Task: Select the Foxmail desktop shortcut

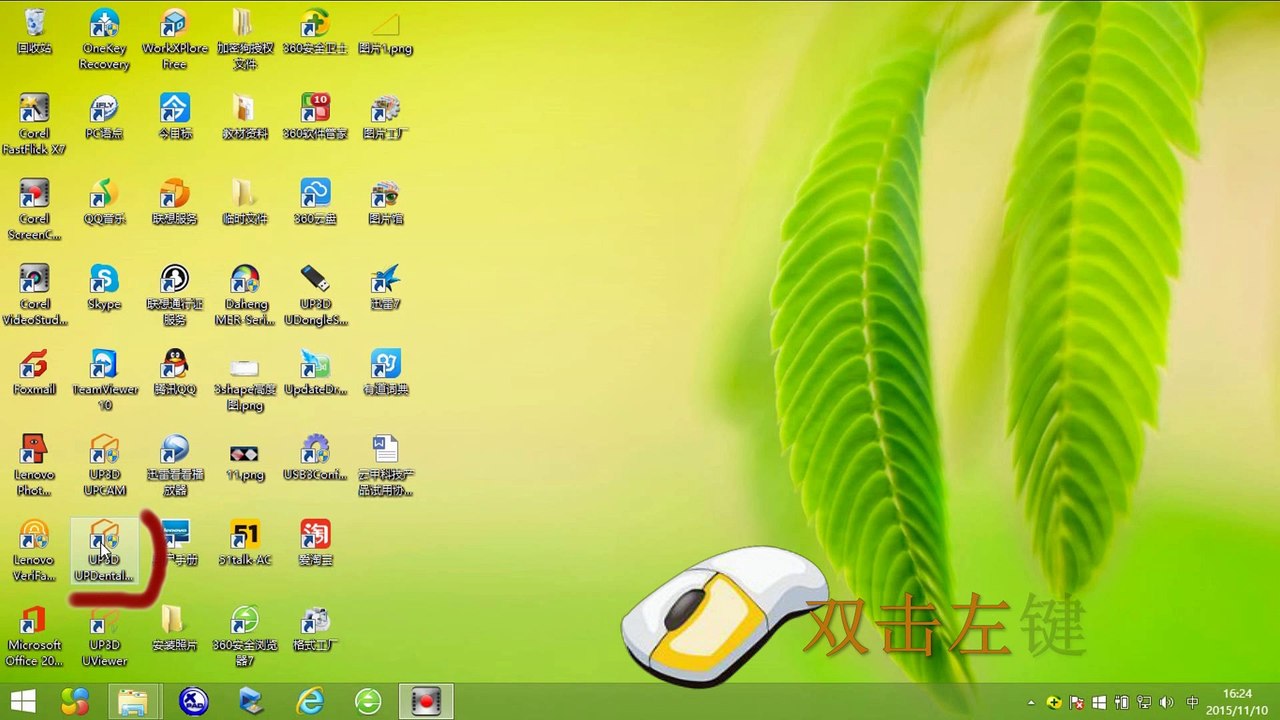Action: point(34,372)
